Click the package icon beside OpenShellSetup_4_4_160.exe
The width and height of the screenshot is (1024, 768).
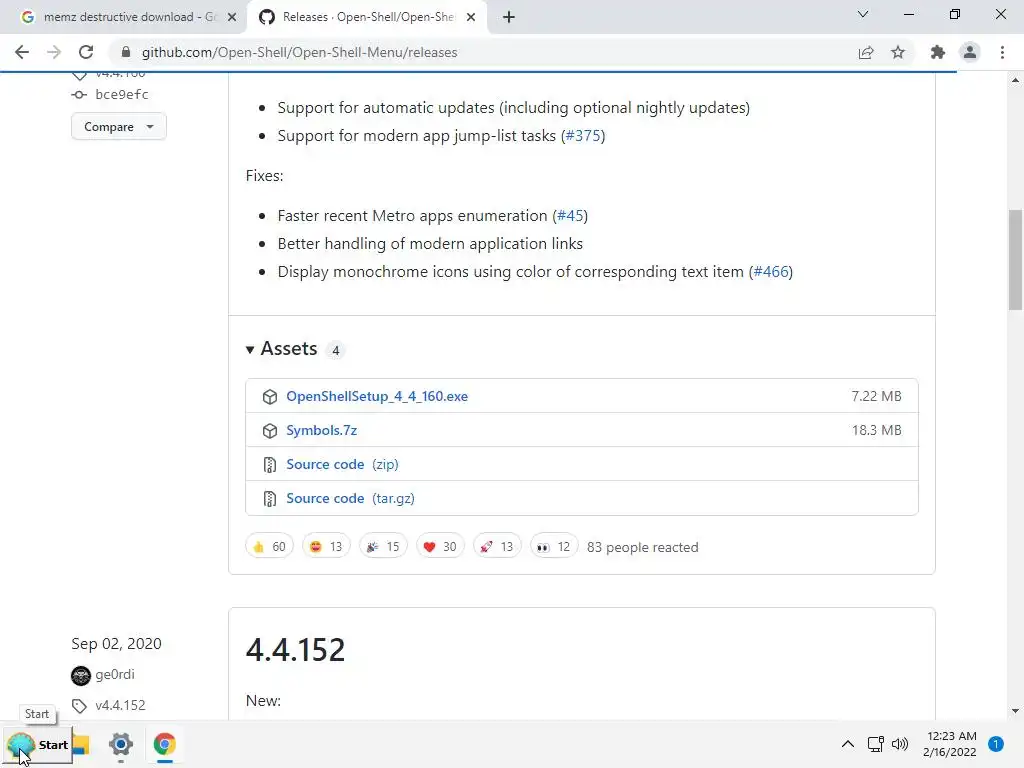(270, 396)
